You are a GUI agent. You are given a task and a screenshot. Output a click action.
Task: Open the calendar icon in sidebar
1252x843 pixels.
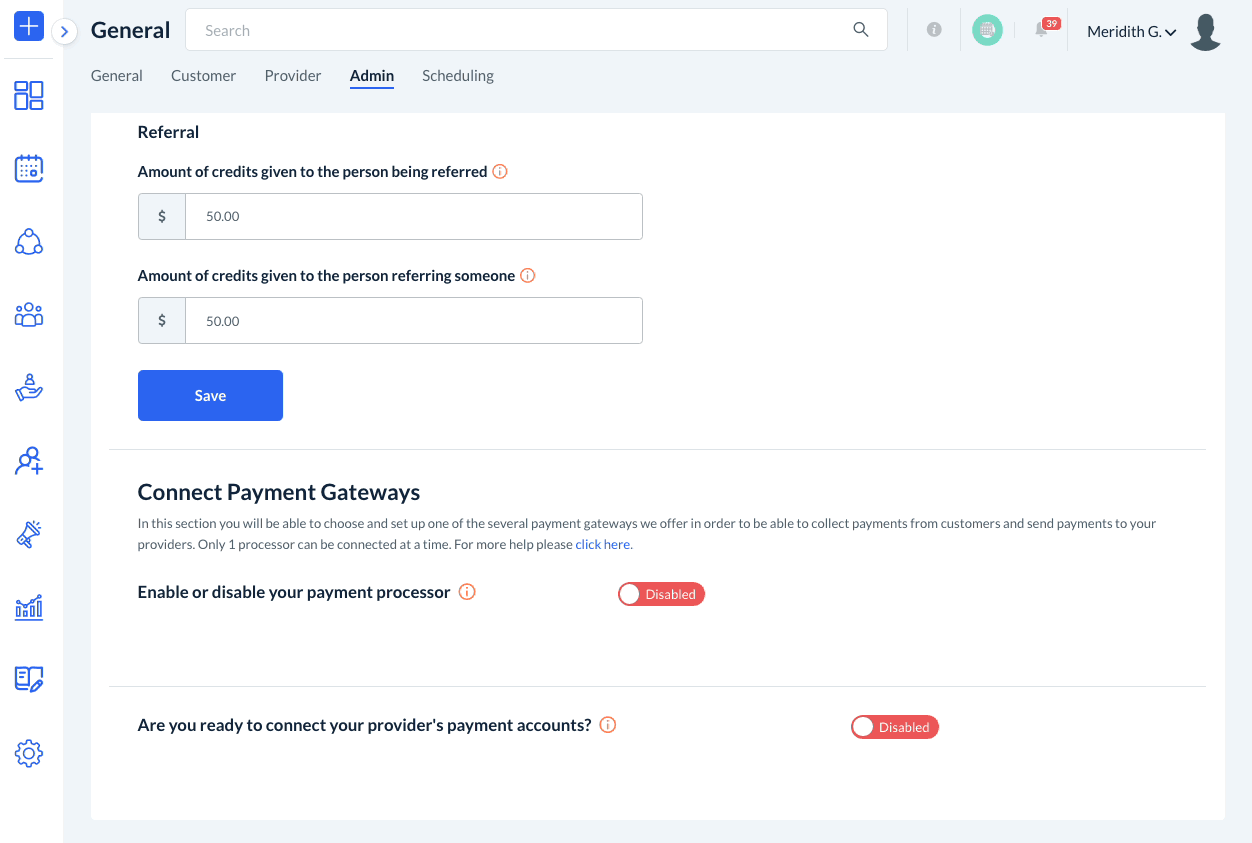click(28, 169)
